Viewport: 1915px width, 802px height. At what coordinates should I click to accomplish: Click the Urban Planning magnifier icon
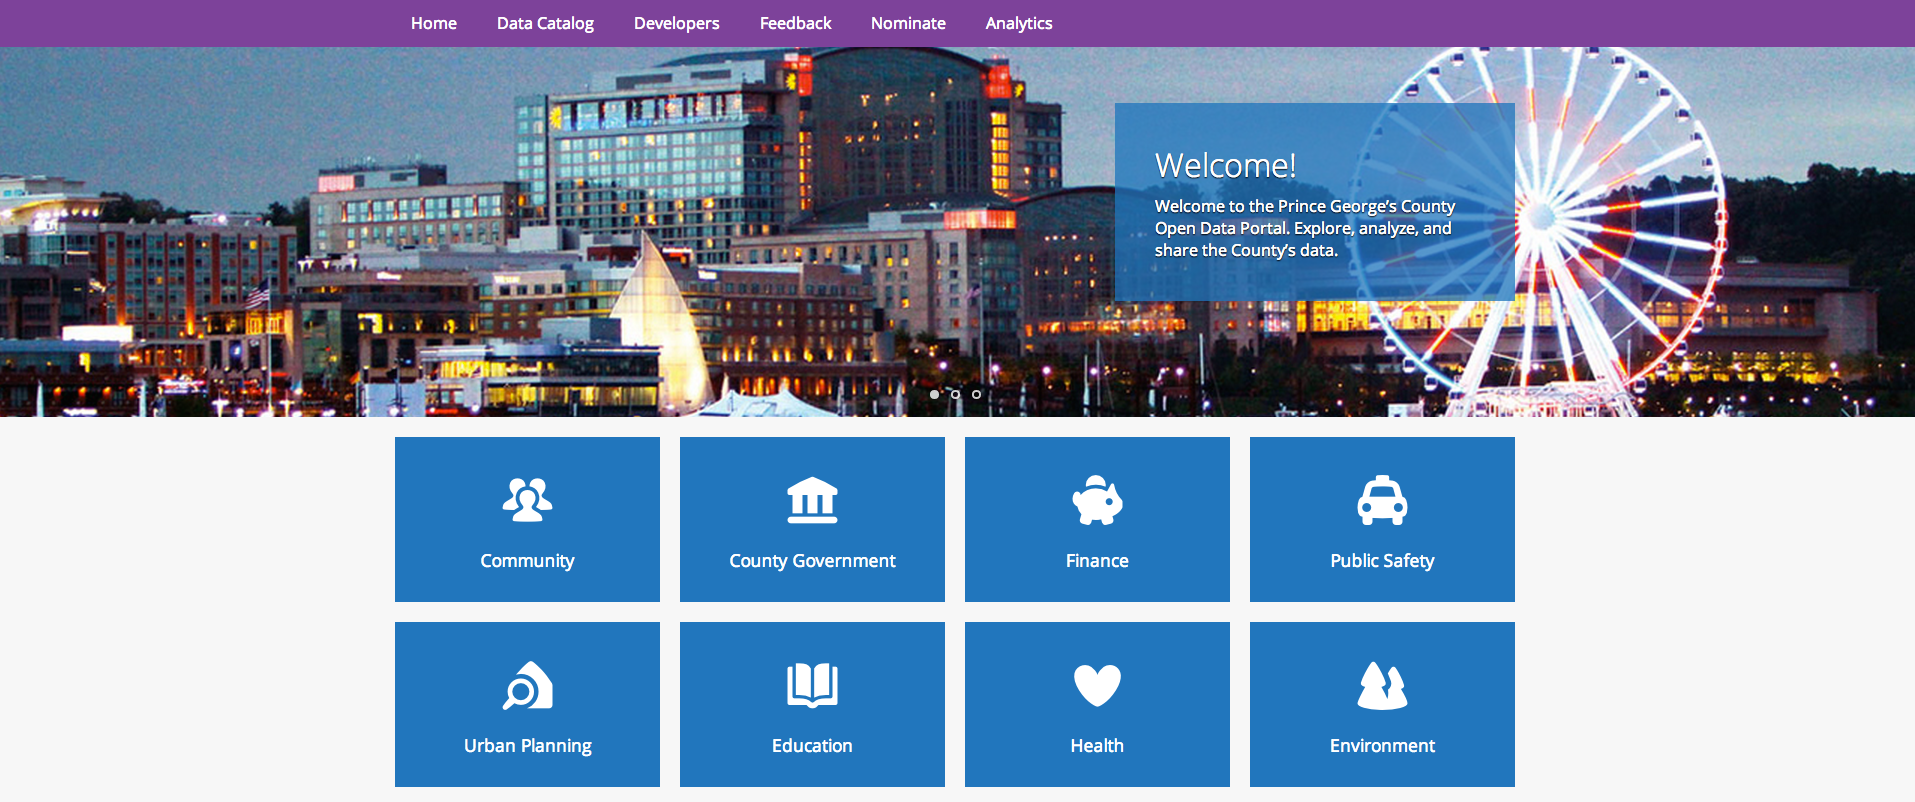point(527,686)
